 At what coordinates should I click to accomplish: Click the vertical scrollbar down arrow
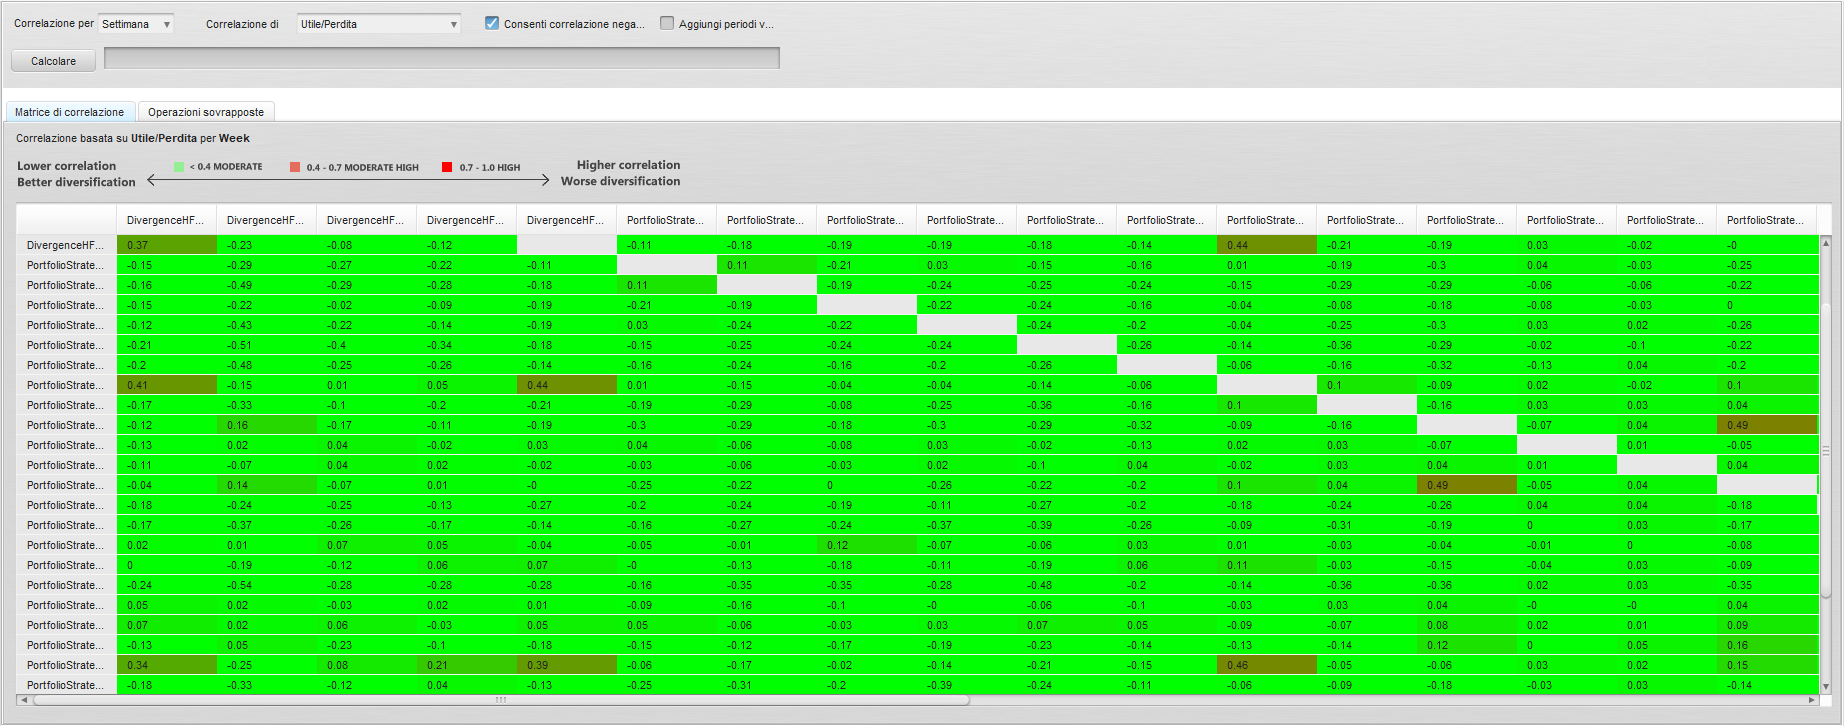pyautogui.click(x=1826, y=686)
